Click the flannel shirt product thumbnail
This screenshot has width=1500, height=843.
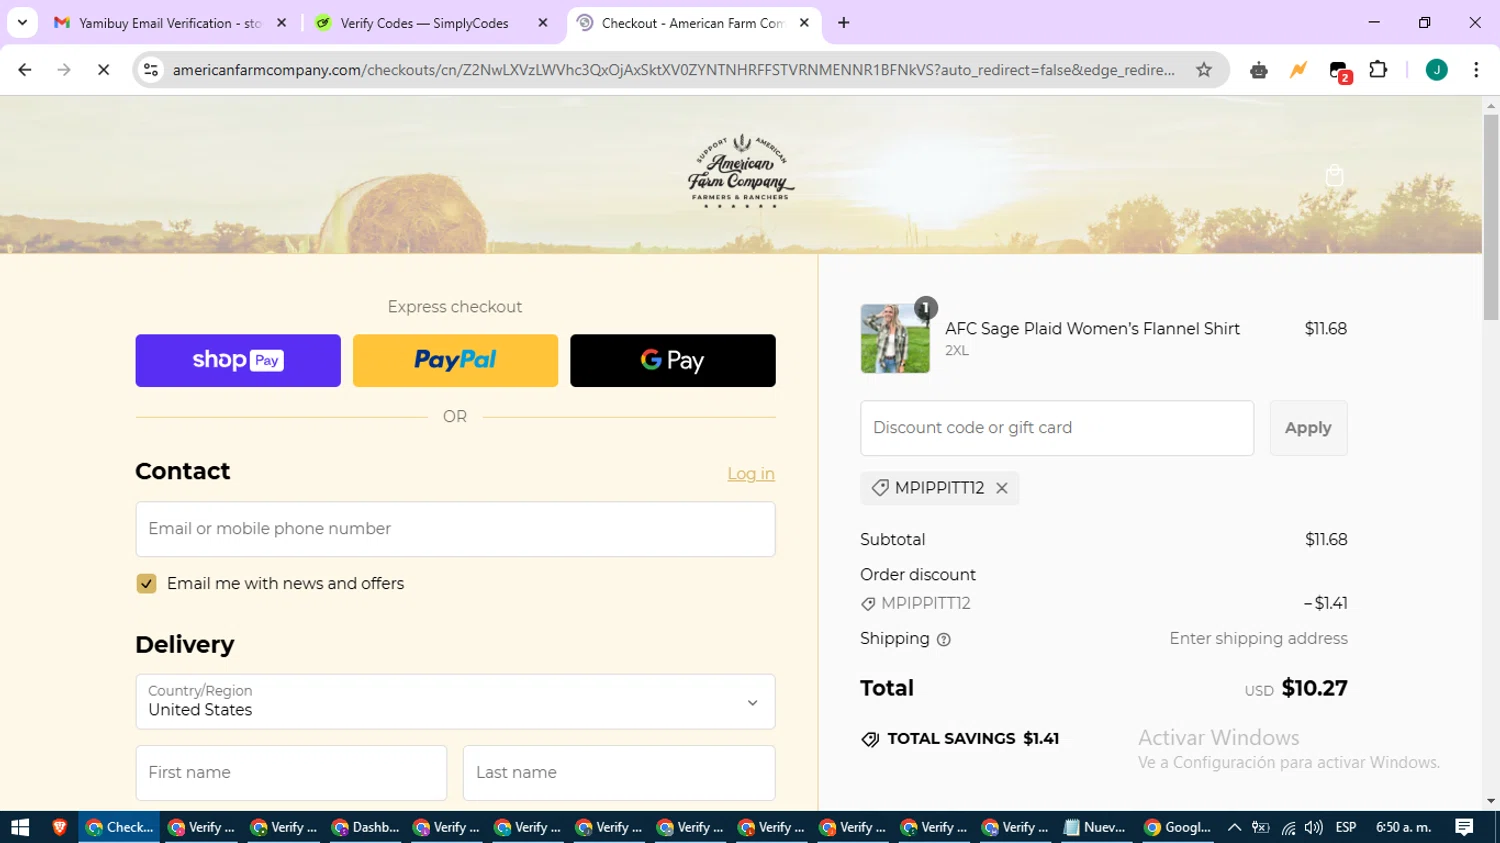[x=895, y=339]
